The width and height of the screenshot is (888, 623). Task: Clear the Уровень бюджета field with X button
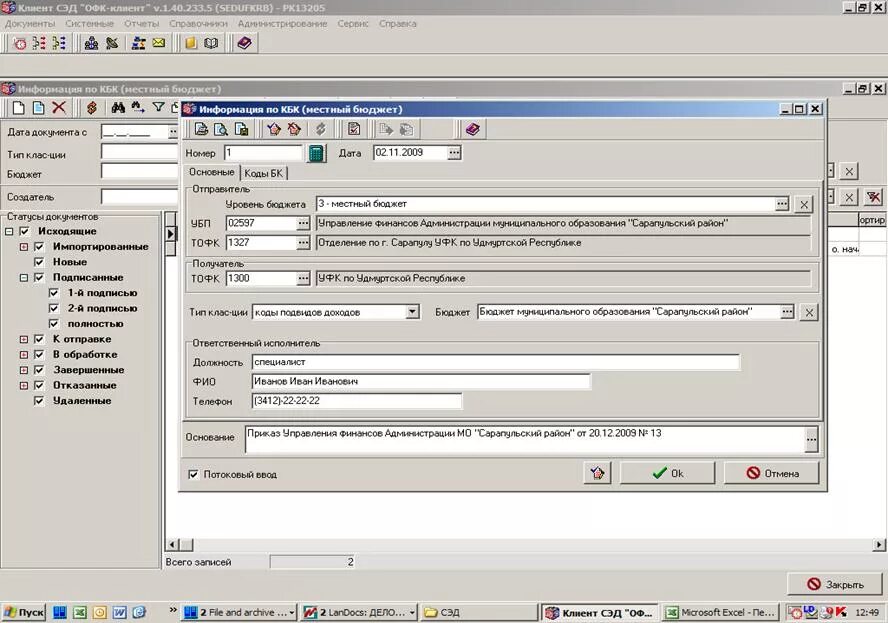(804, 204)
